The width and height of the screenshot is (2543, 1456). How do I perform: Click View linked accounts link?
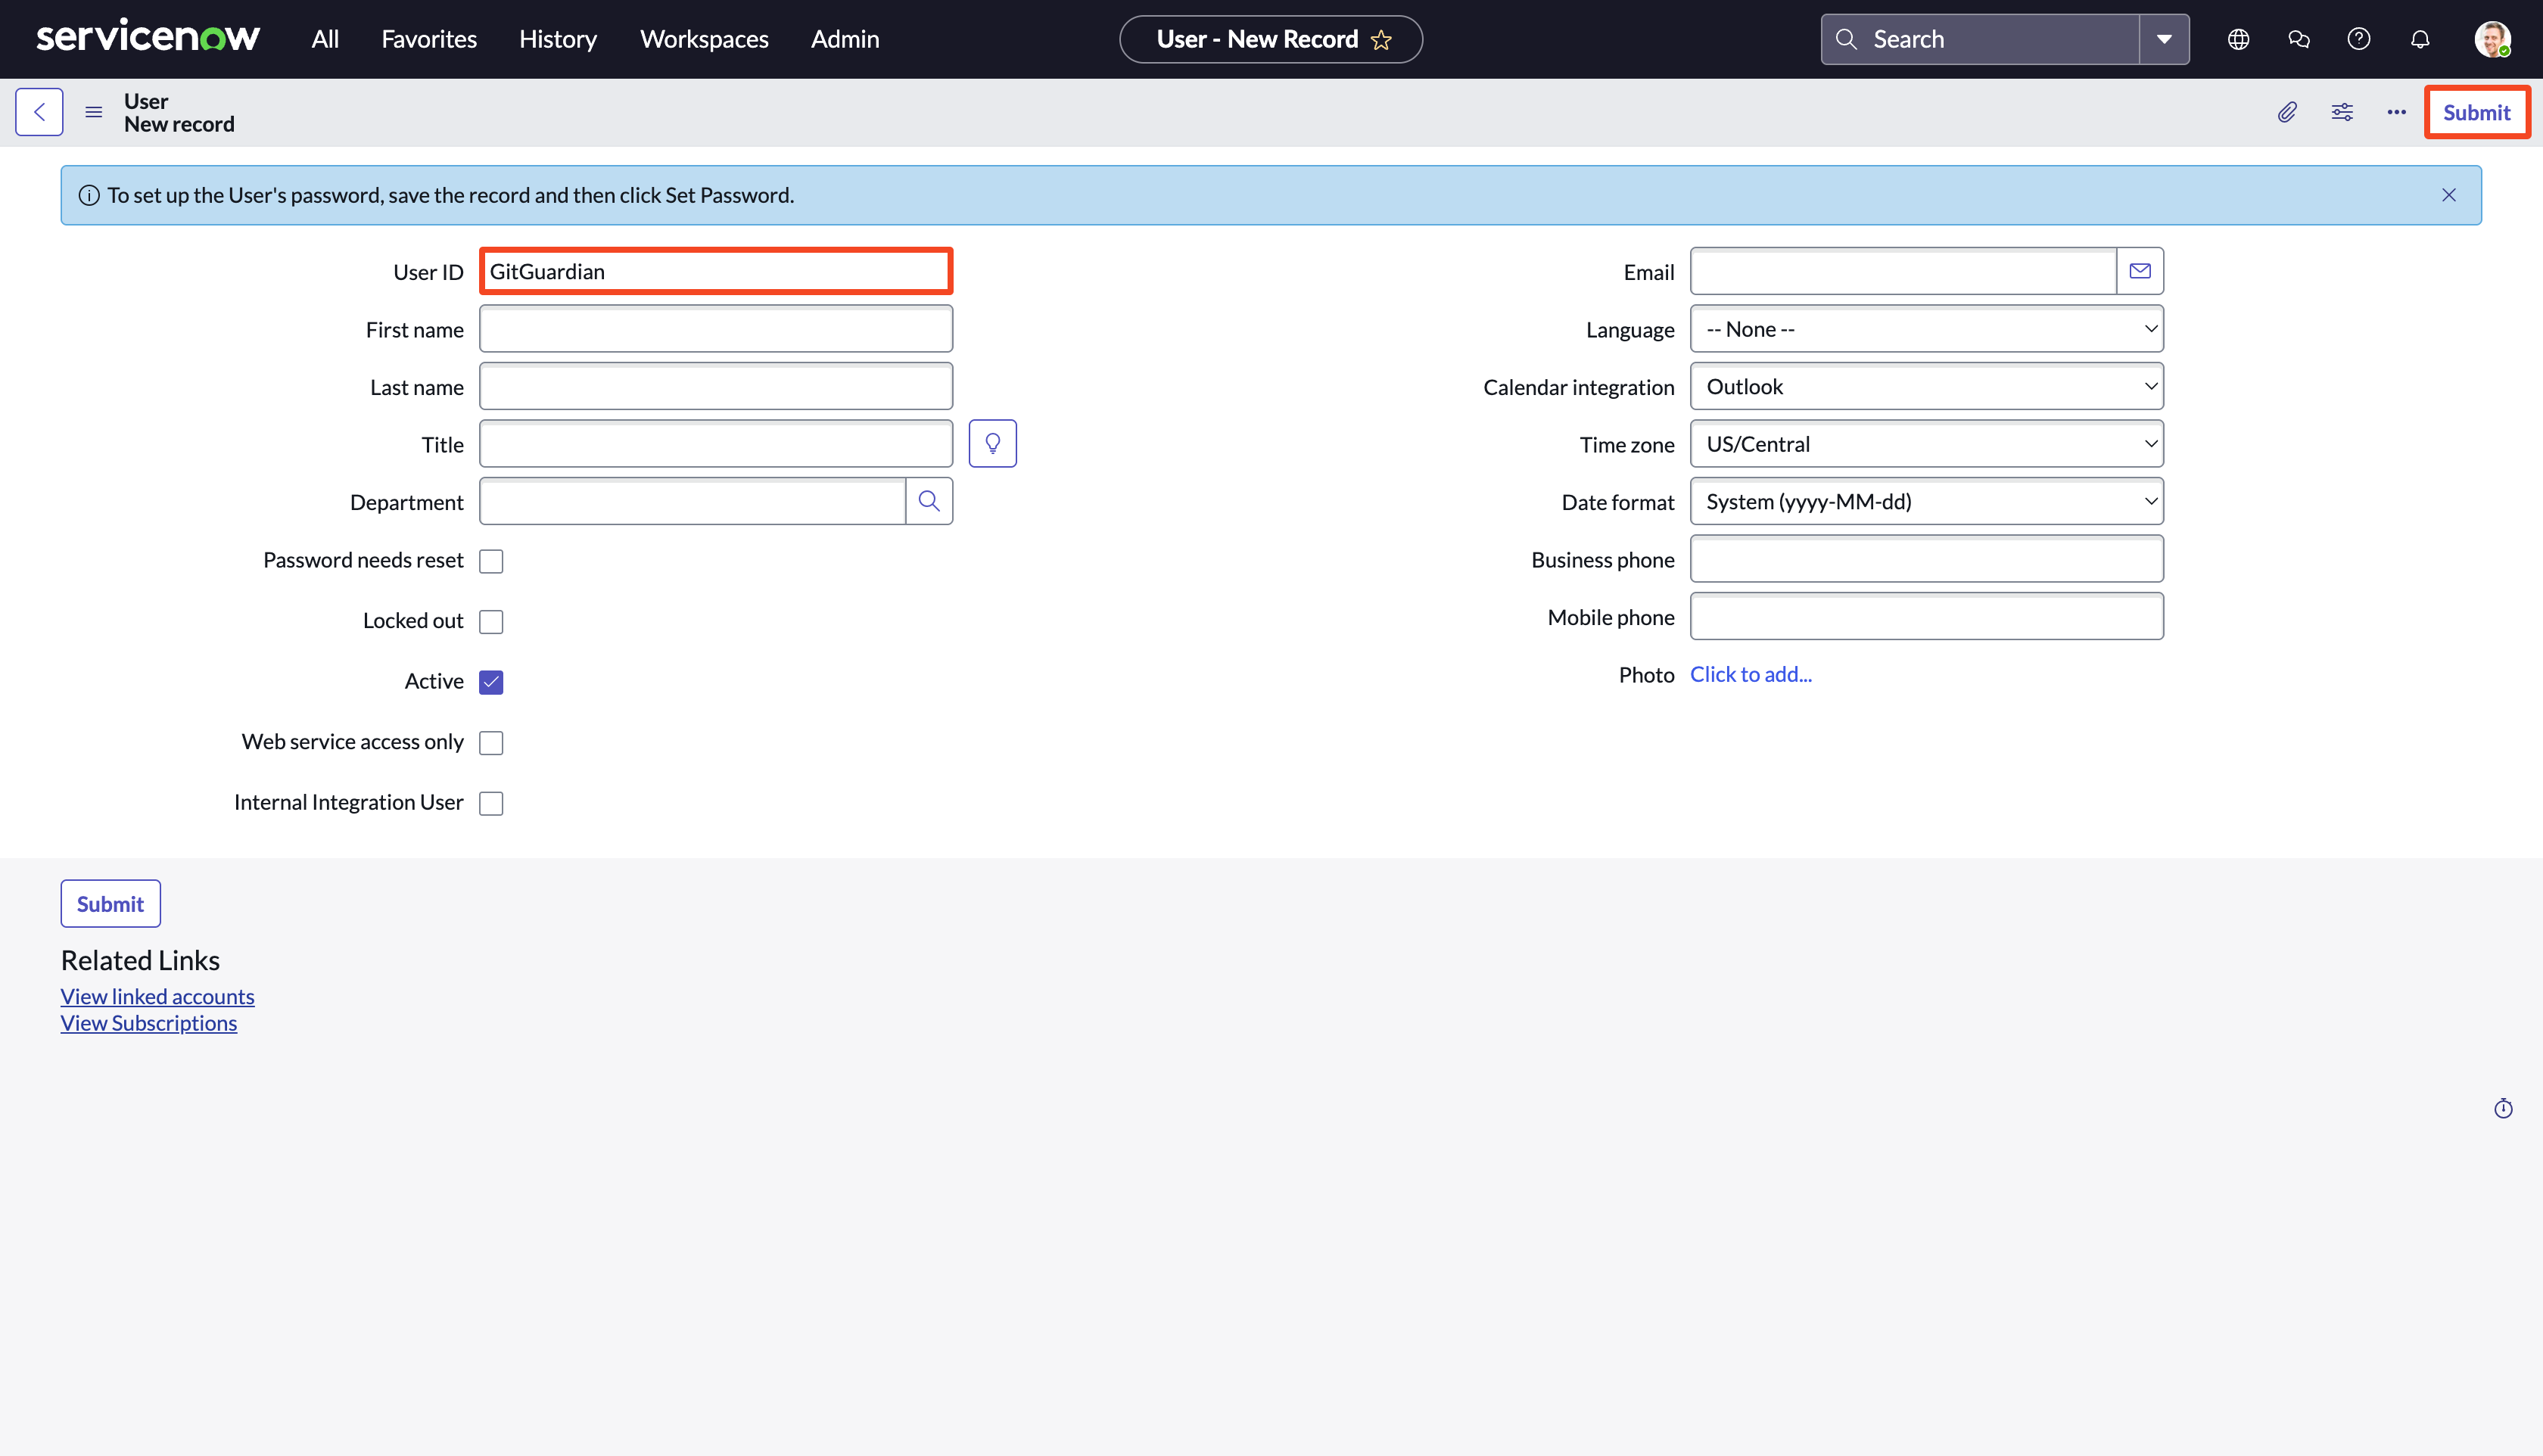tap(157, 997)
